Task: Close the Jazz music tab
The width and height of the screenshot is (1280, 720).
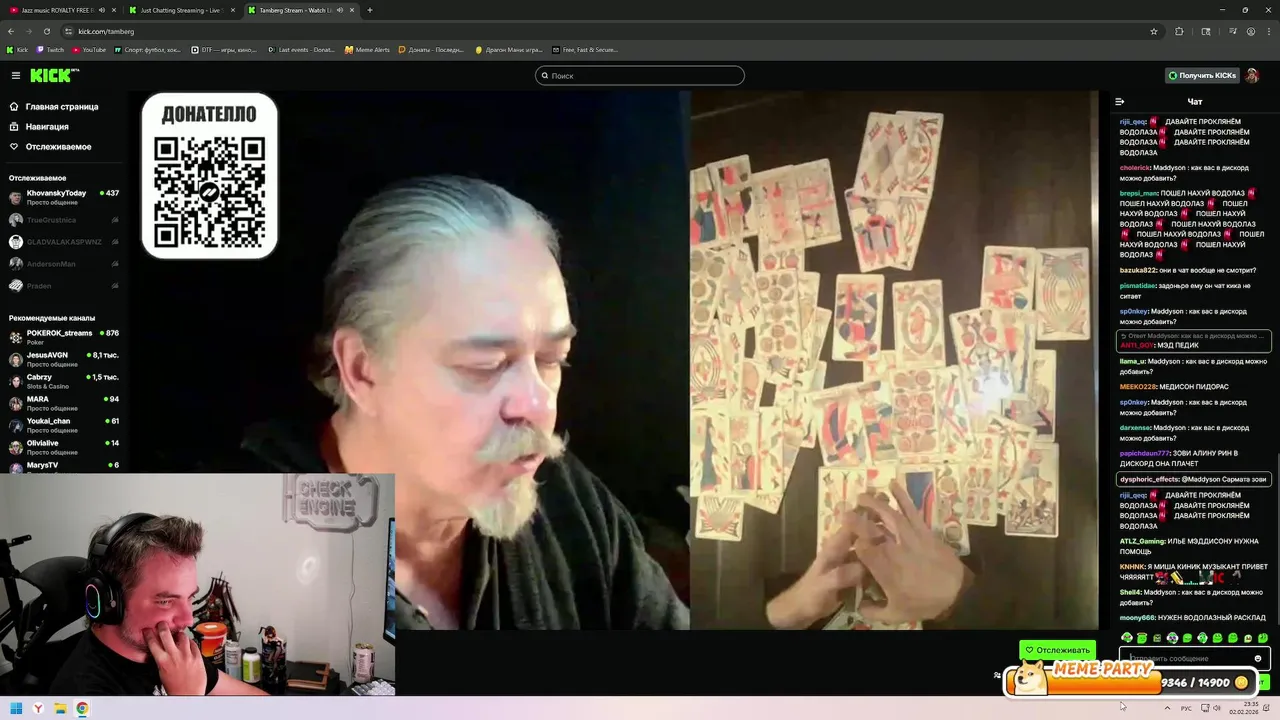Action: click(113, 10)
